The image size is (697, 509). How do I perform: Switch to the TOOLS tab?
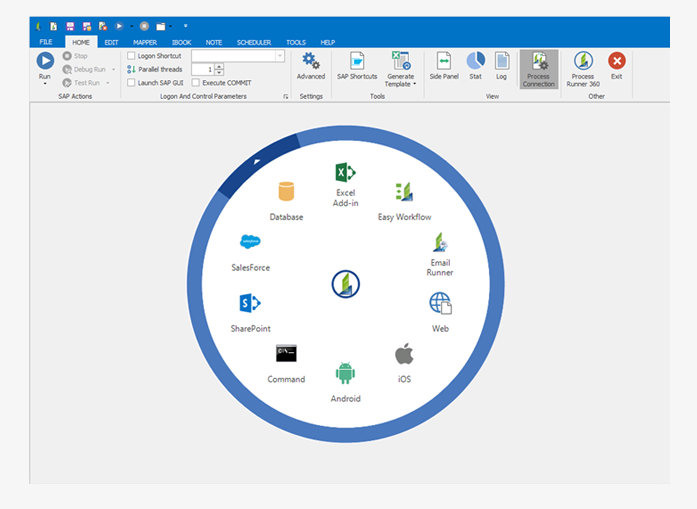coord(296,42)
